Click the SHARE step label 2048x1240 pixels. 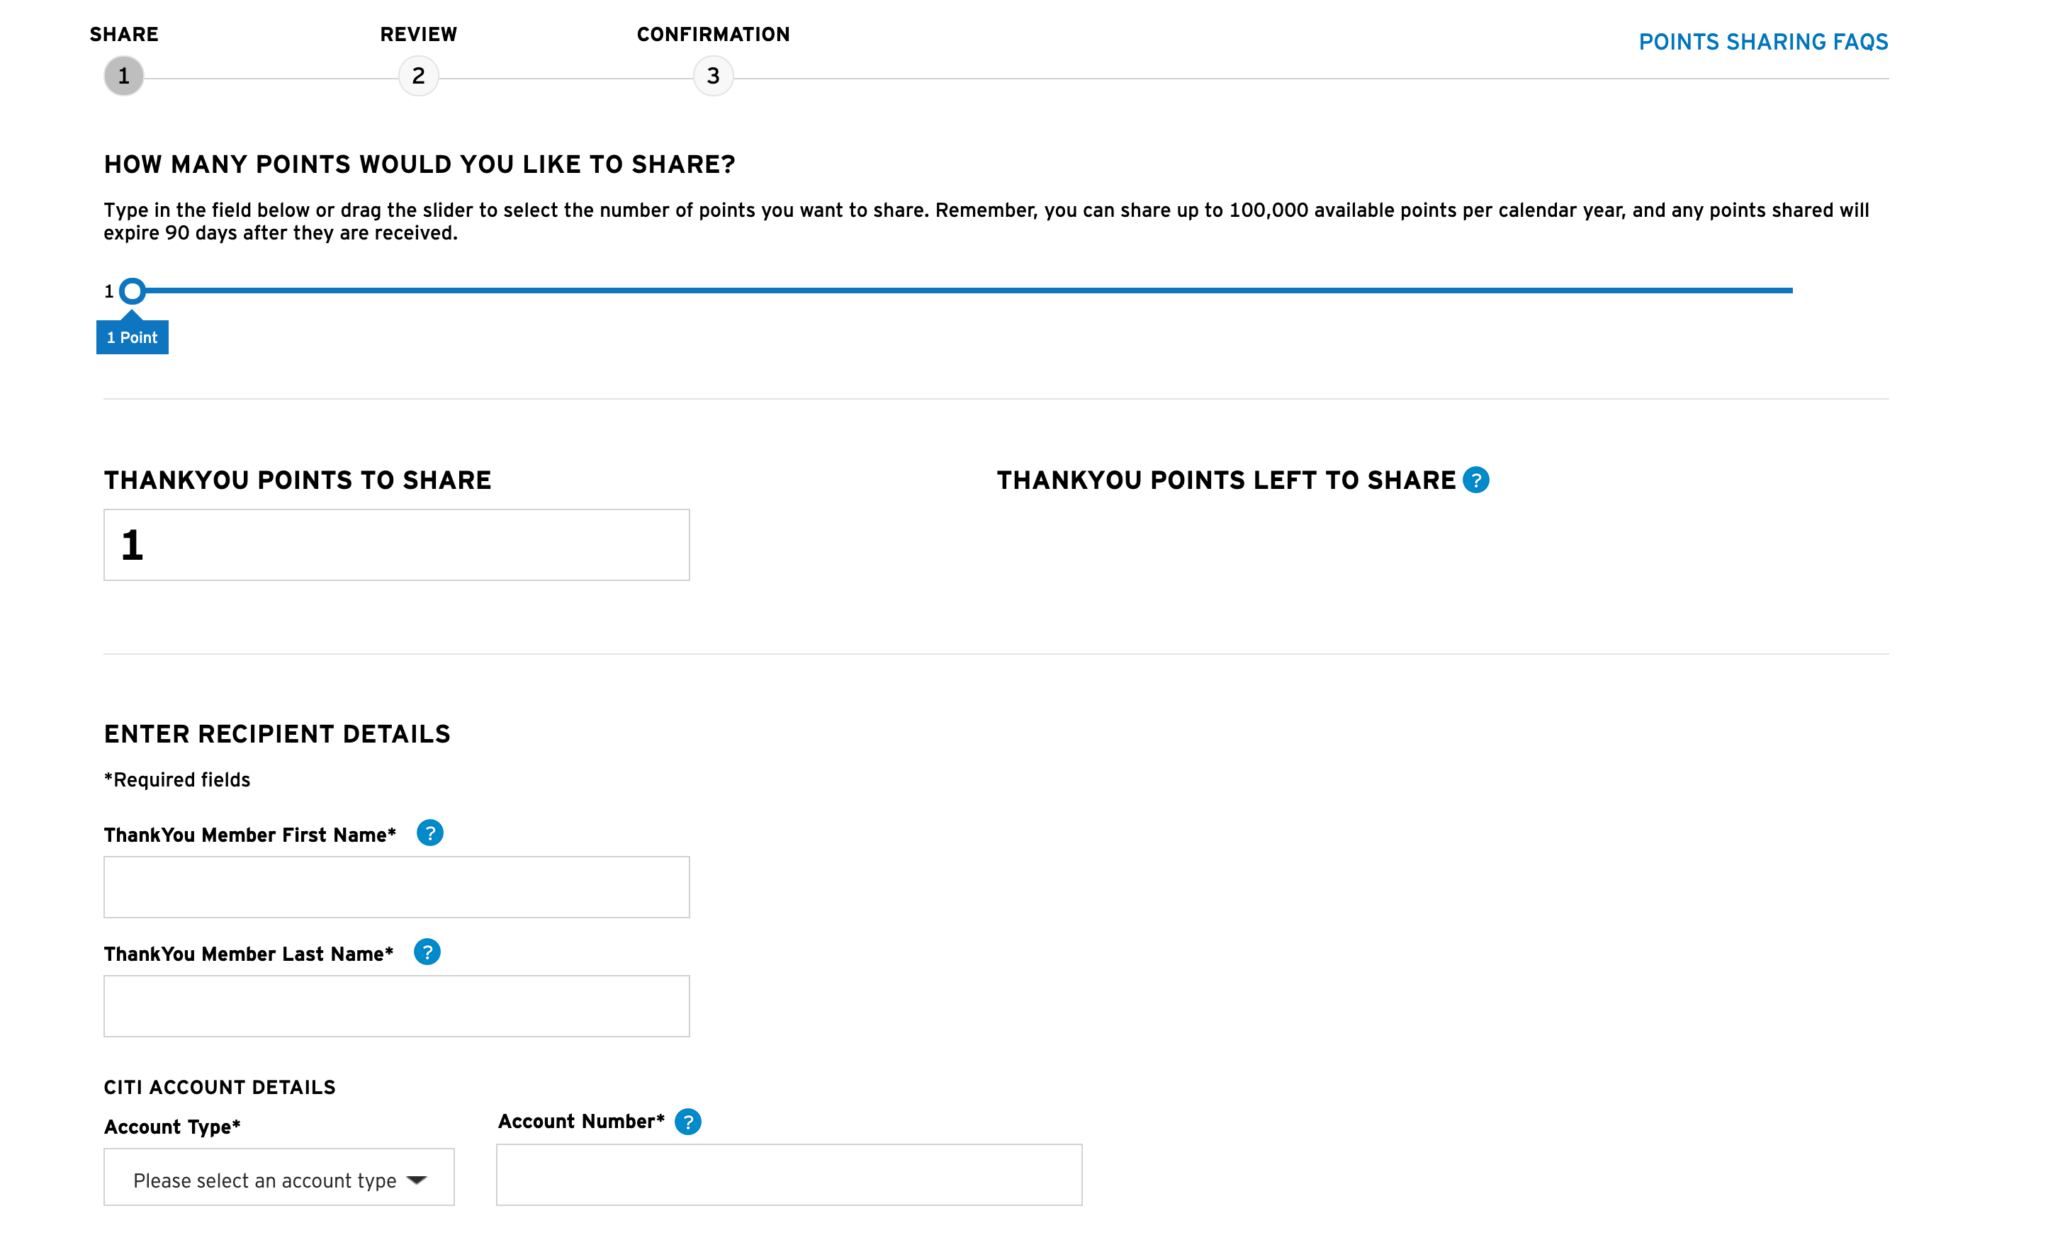(x=124, y=33)
